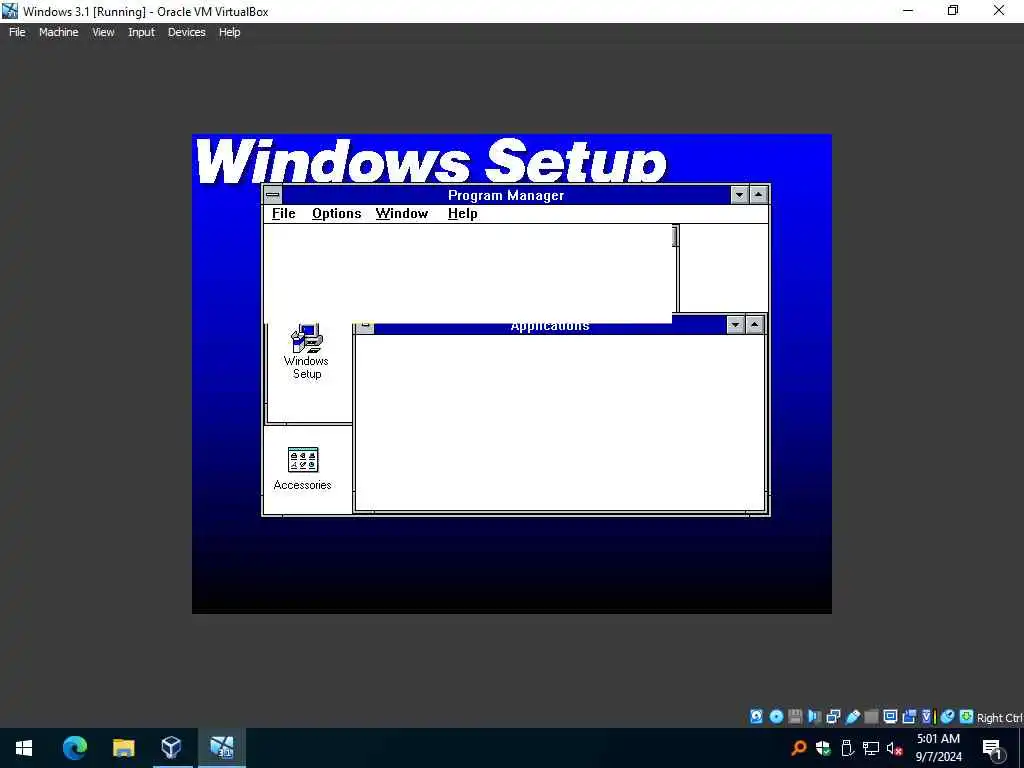Click VirtualBox shared folders indicator

(871, 716)
